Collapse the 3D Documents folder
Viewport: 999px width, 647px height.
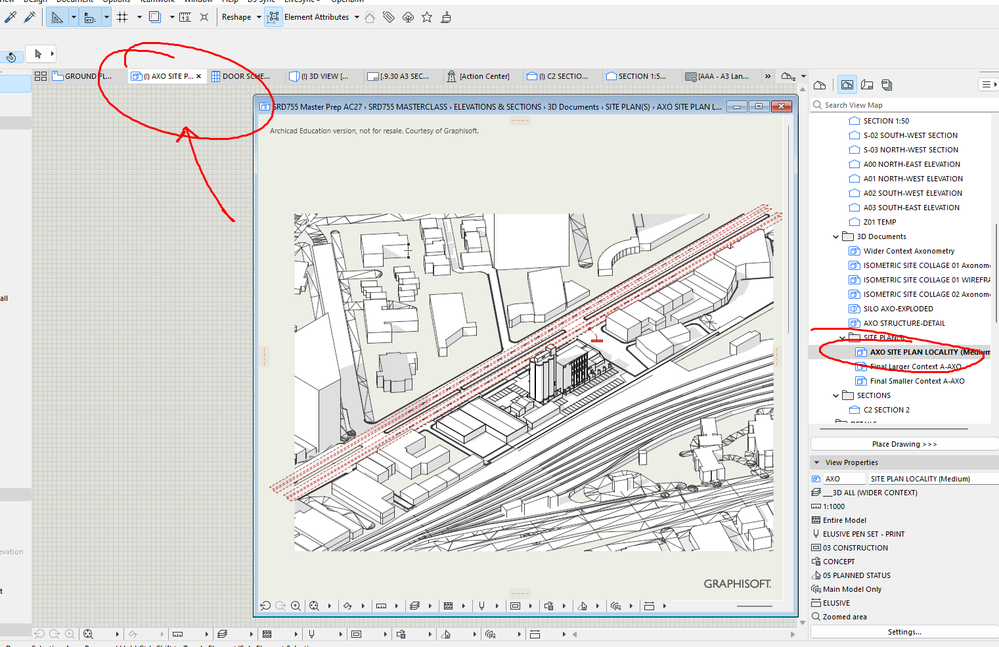tap(836, 237)
